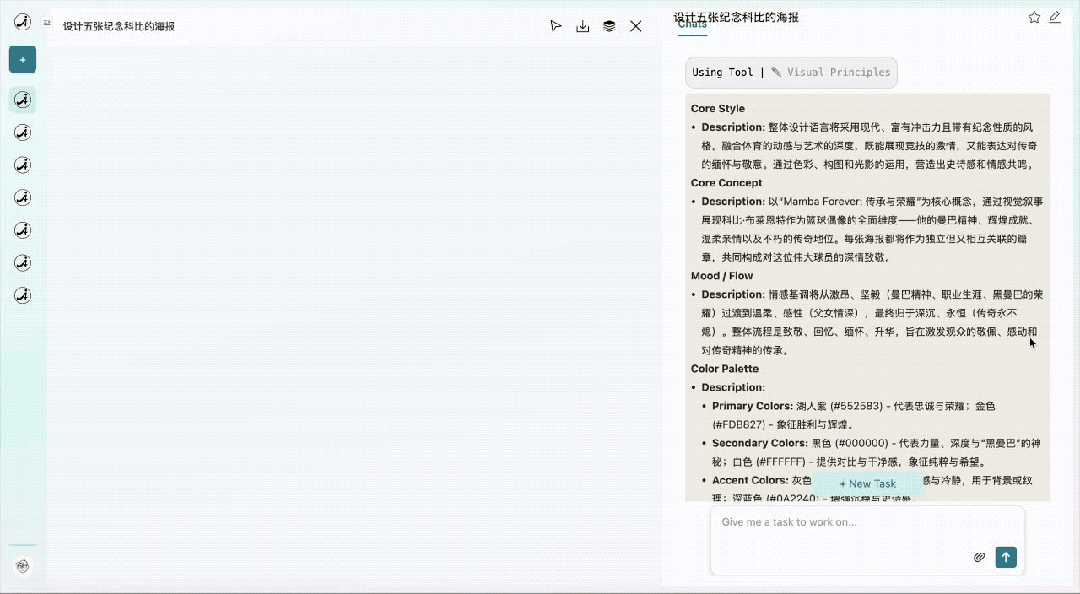Select the pointer cursor tool in canvas toolbar
This screenshot has width=1080, height=594.
click(x=556, y=26)
